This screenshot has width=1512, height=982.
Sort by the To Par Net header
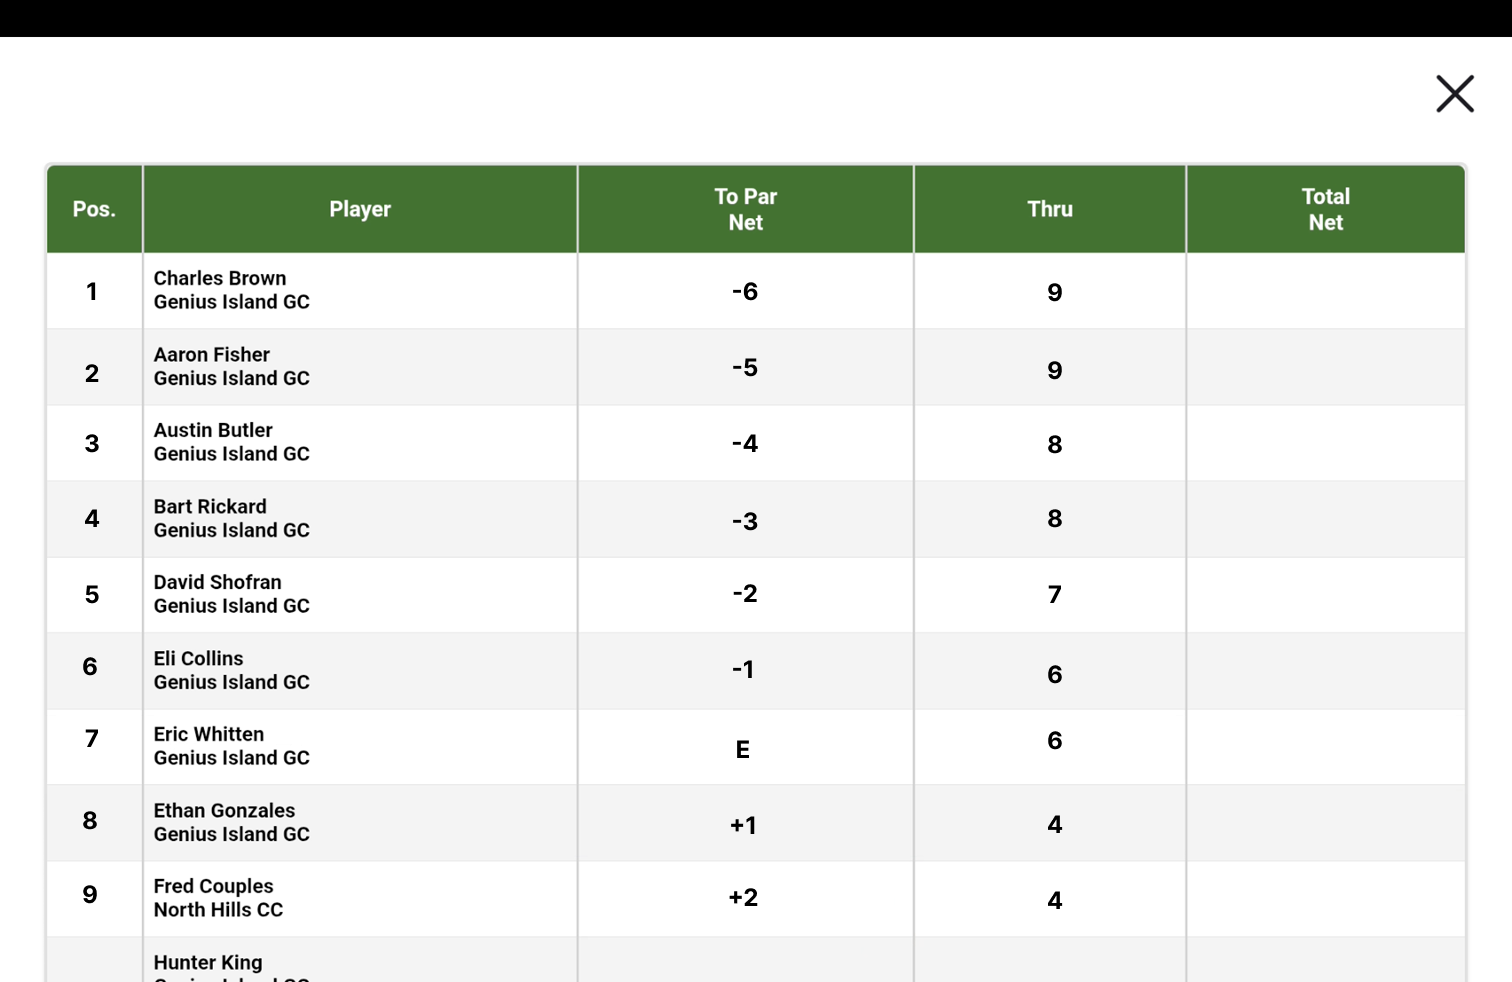745,209
